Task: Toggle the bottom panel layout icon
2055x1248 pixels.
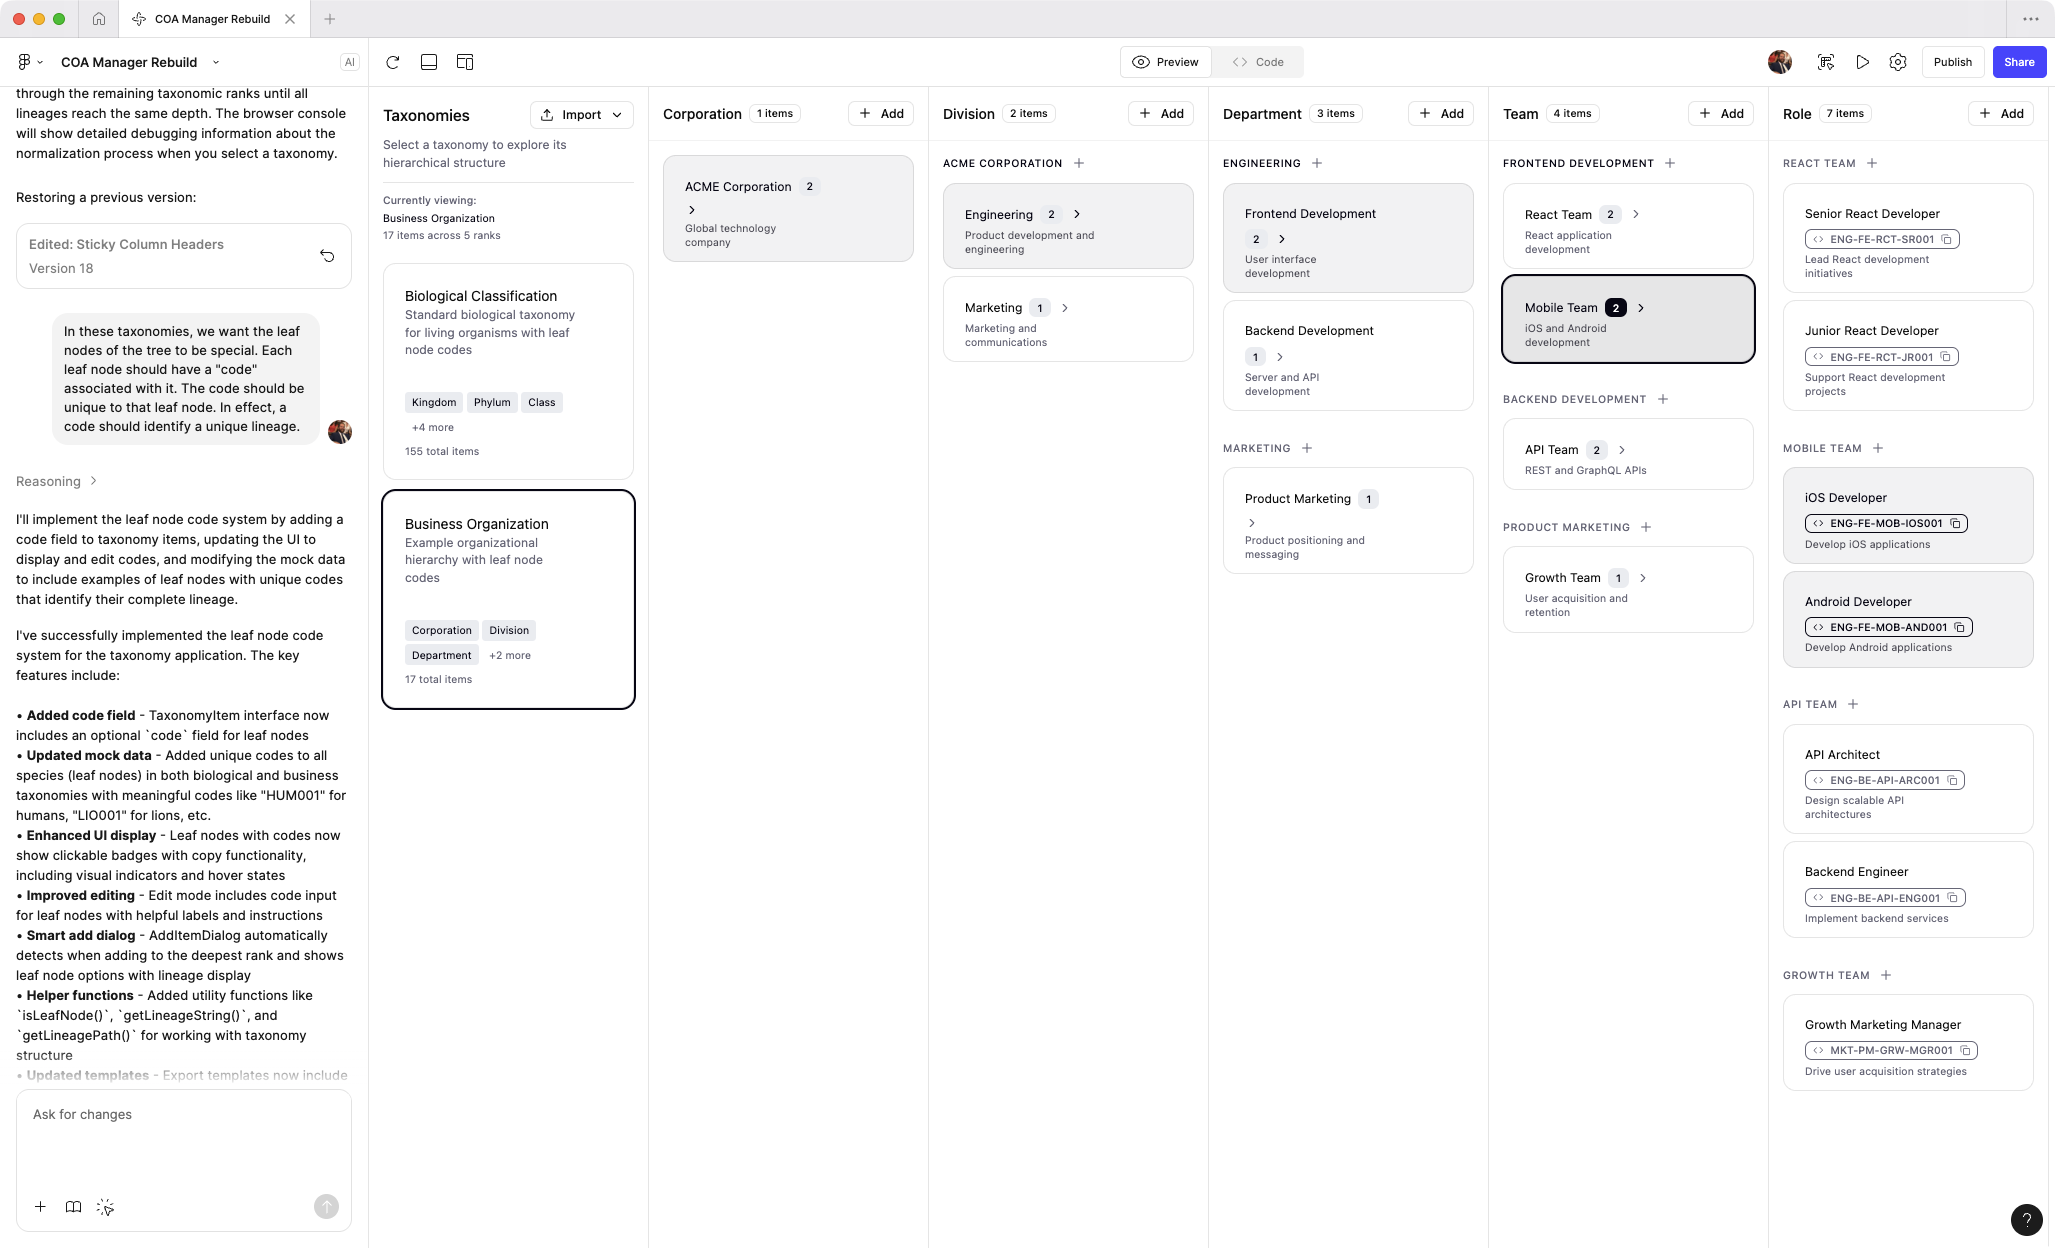Action: click(x=429, y=62)
